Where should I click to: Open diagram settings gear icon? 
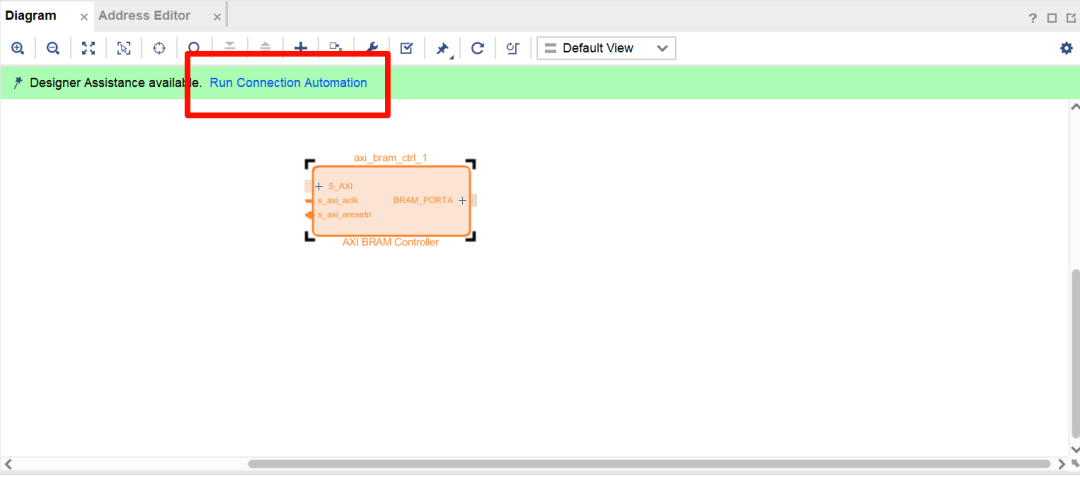pos(1066,48)
